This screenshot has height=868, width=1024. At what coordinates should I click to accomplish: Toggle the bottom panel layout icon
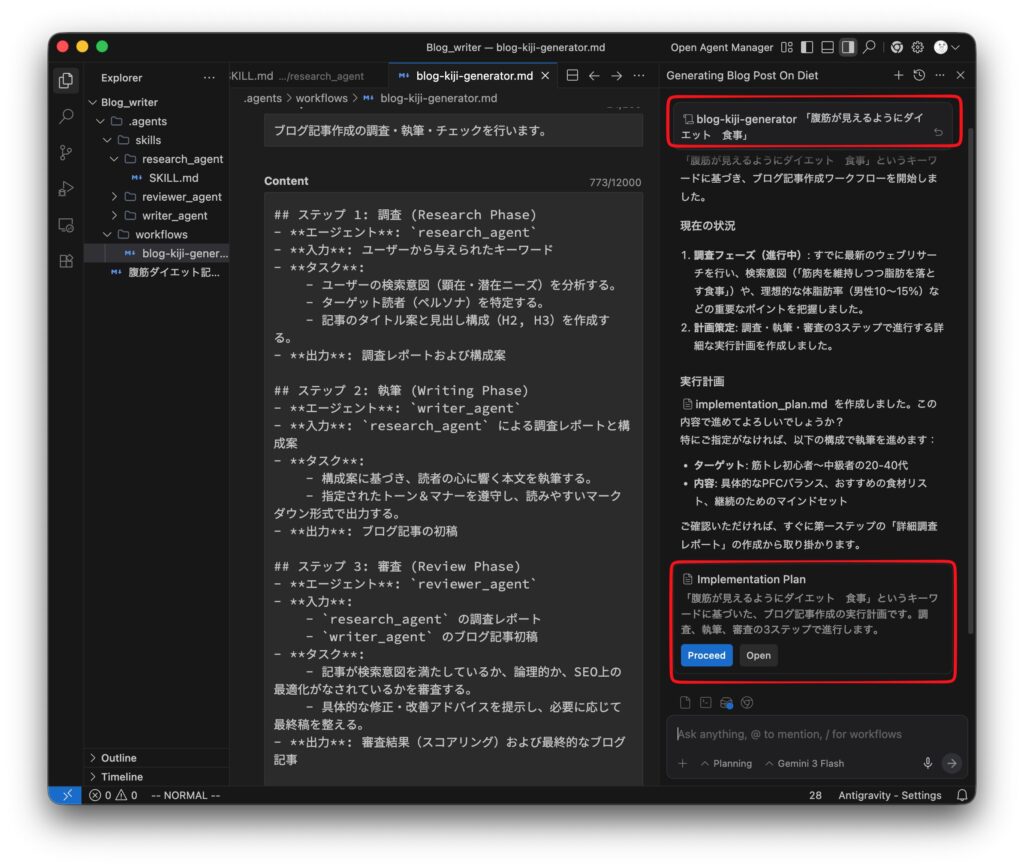827,47
